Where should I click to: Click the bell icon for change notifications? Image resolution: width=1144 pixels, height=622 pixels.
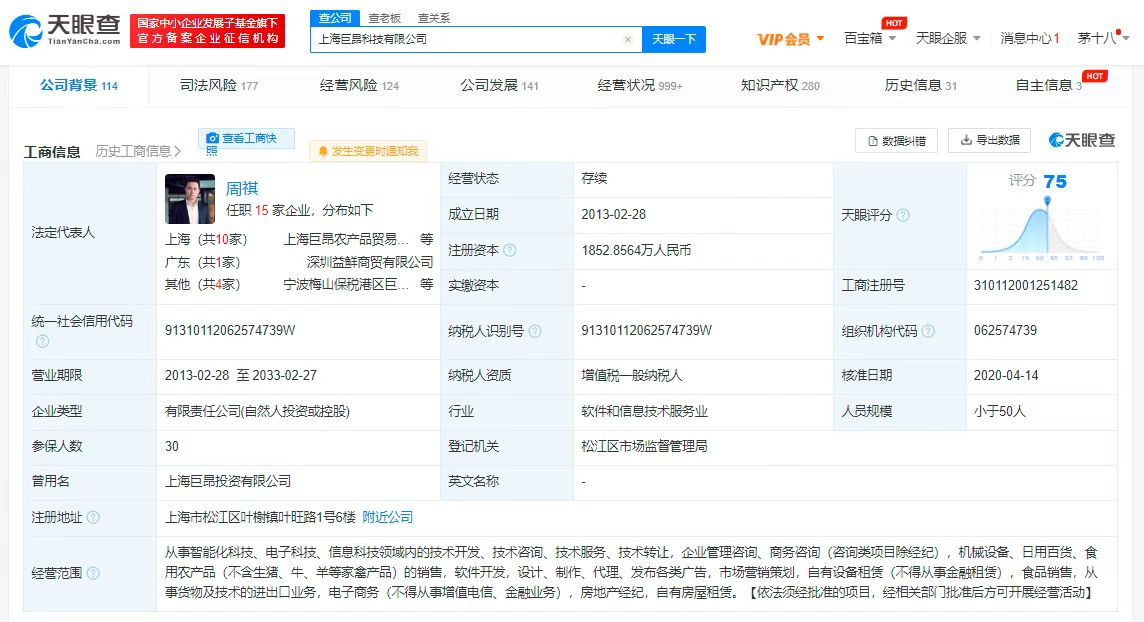point(322,151)
